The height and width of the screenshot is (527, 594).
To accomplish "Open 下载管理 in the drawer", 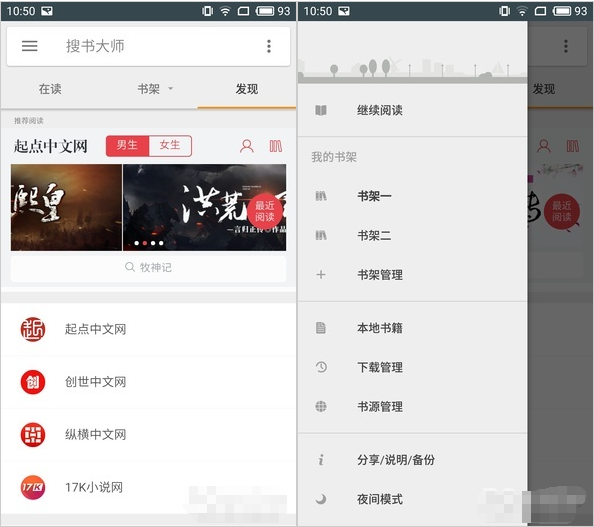I will (413, 367).
